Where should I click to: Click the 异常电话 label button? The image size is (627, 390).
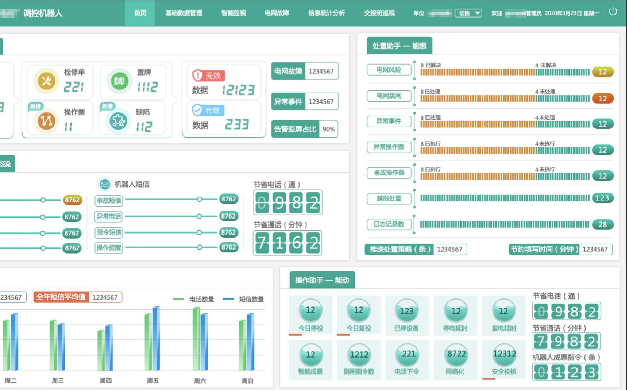[109, 216]
